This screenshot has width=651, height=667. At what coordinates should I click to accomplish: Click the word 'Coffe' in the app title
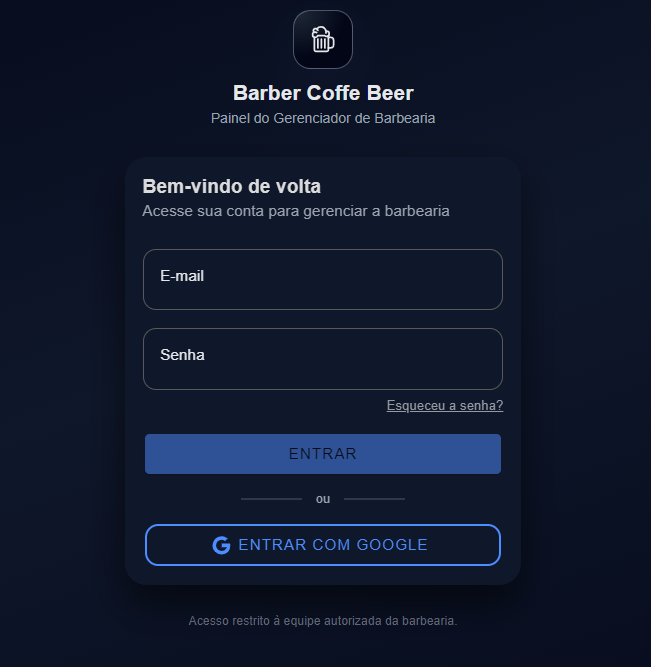pyautogui.click(x=334, y=93)
